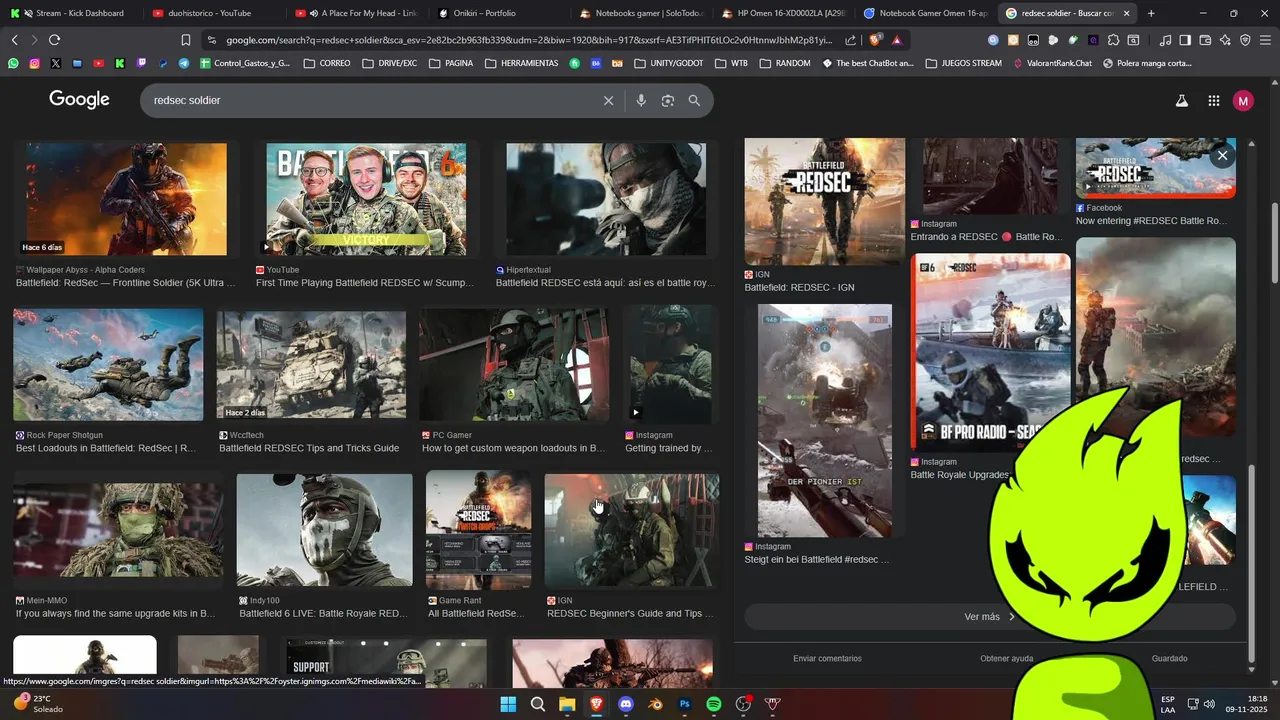Screen dimensions: 1280x720
Task: Open Discord from the taskbar
Action: pos(626,704)
